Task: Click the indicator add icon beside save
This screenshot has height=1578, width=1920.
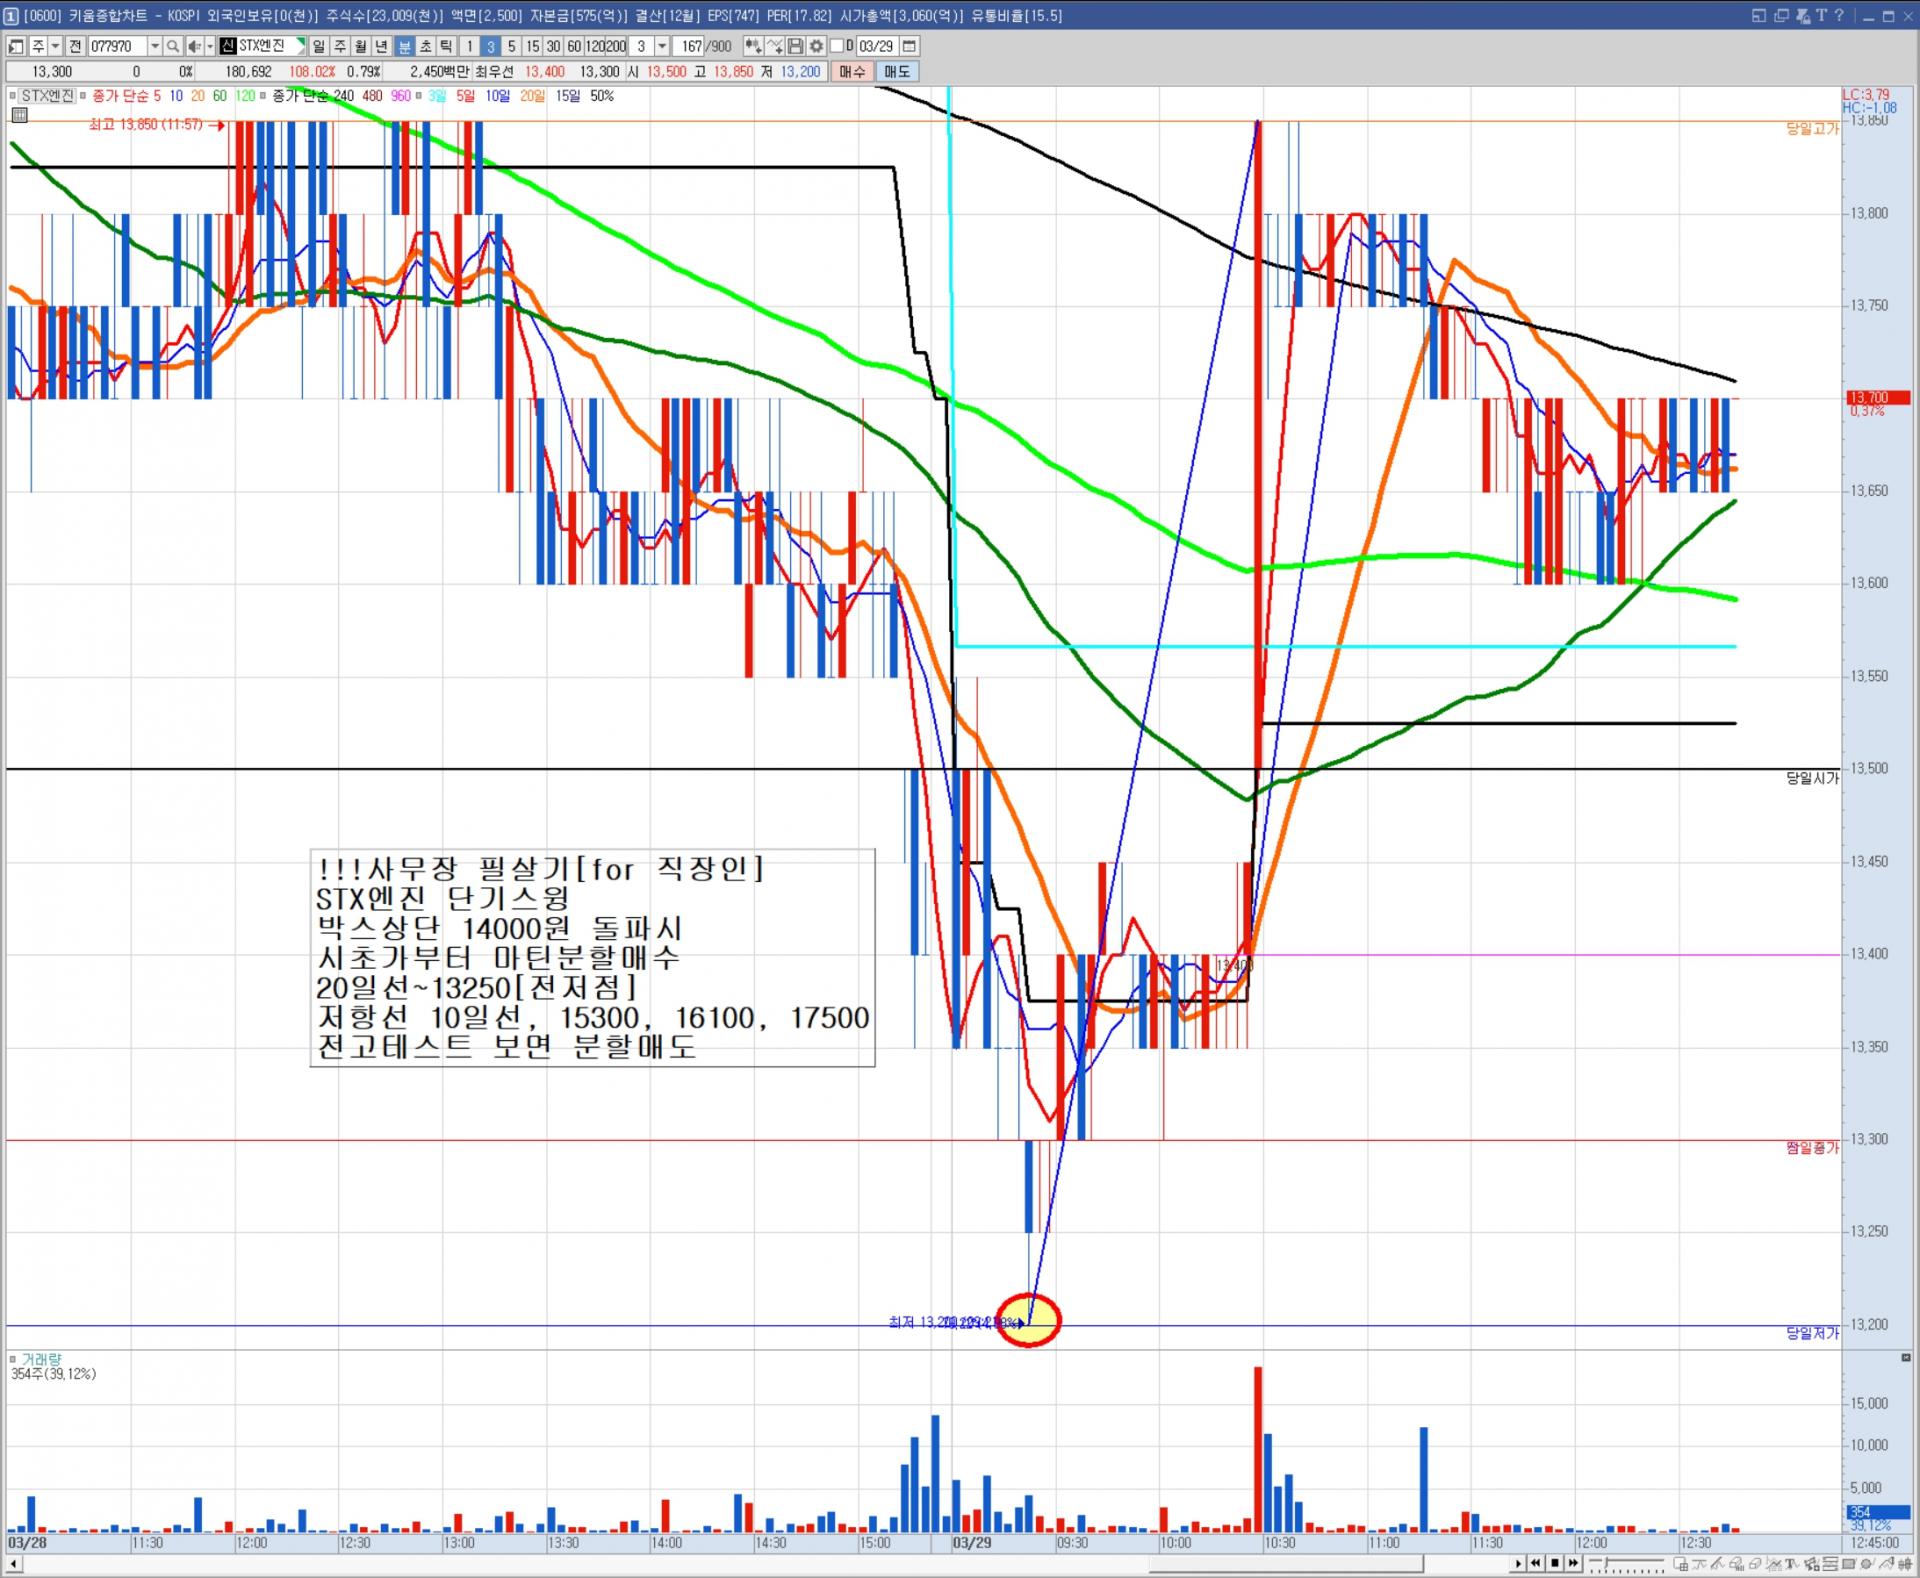Action: (x=775, y=46)
